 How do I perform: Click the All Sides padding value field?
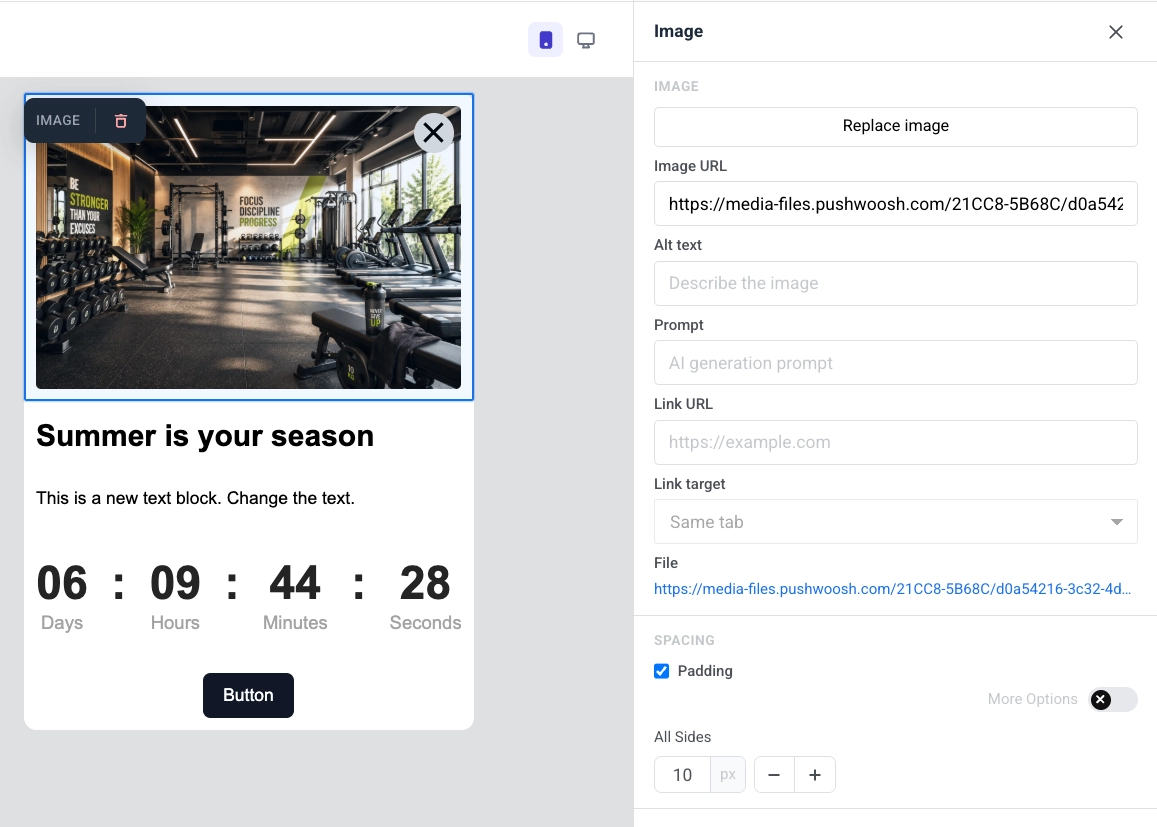coord(683,775)
